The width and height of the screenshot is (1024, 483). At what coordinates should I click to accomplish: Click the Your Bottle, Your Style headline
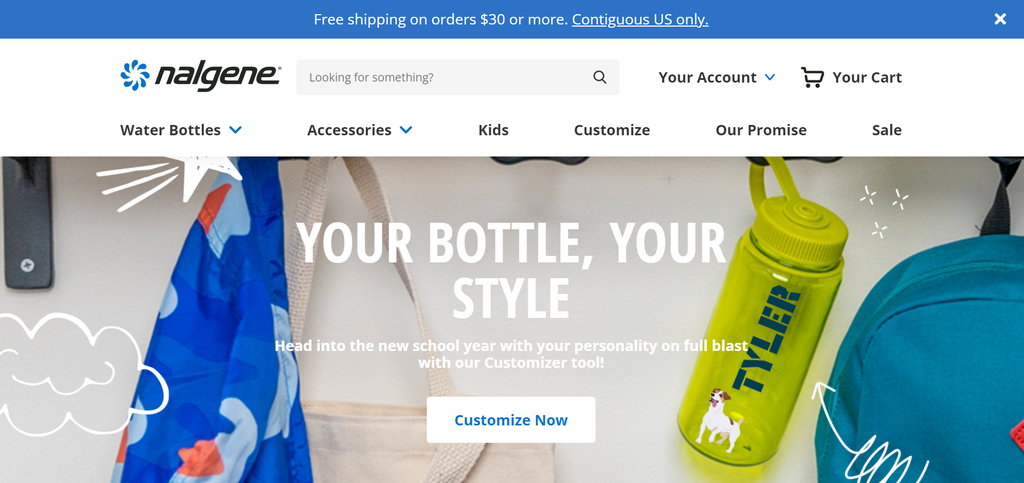click(511, 269)
